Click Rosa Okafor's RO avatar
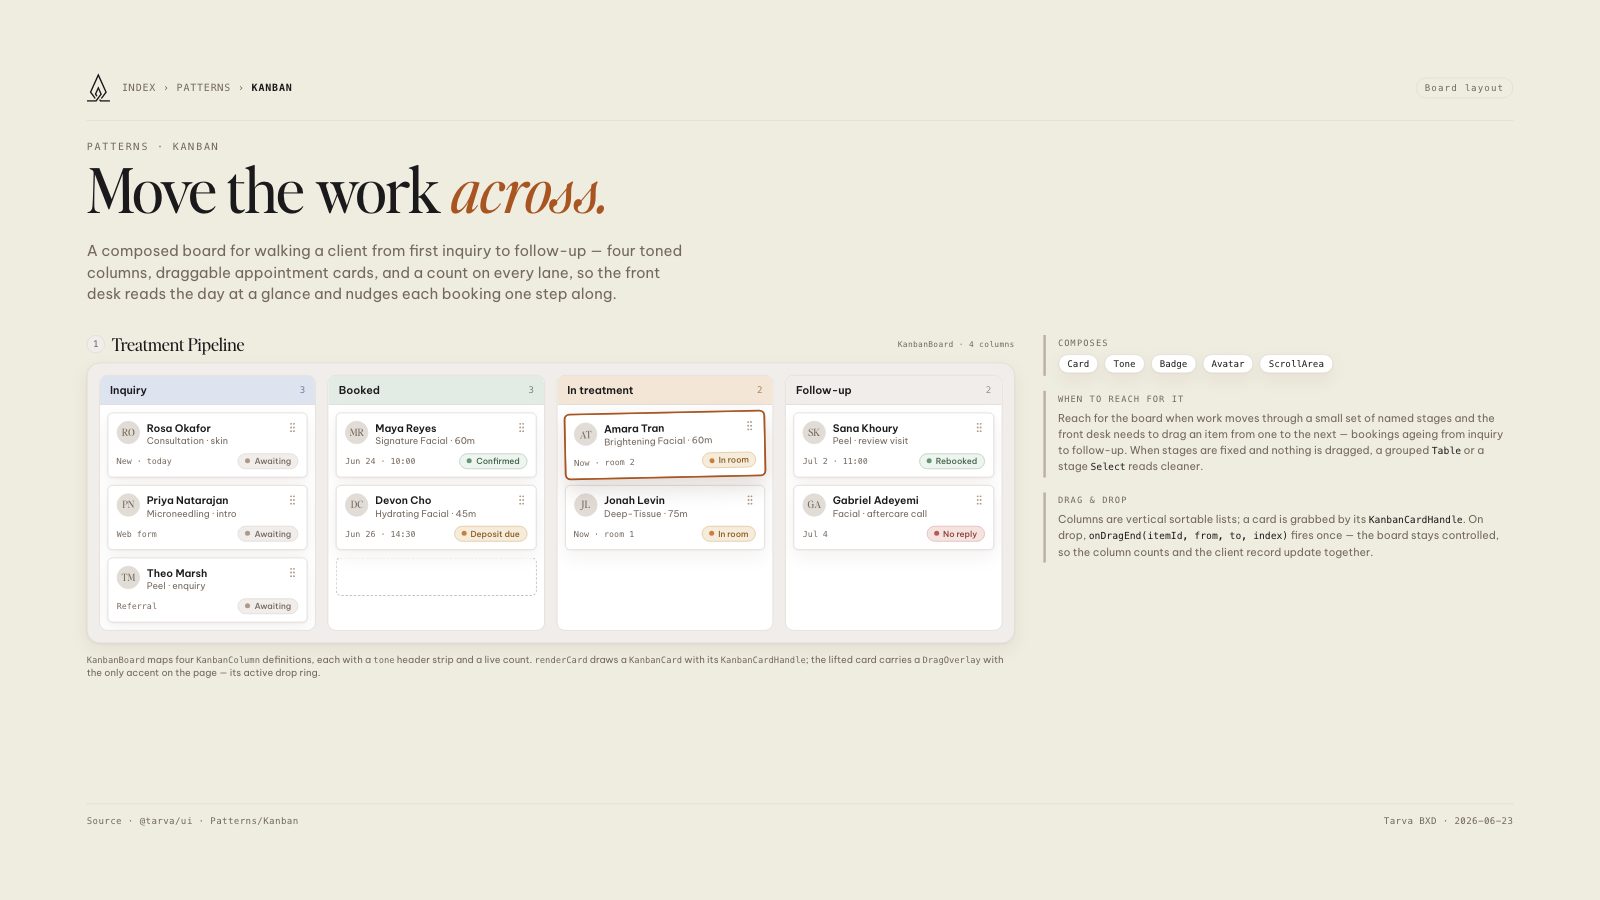Screen dimensions: 1600x900 (x=128, y=433)
